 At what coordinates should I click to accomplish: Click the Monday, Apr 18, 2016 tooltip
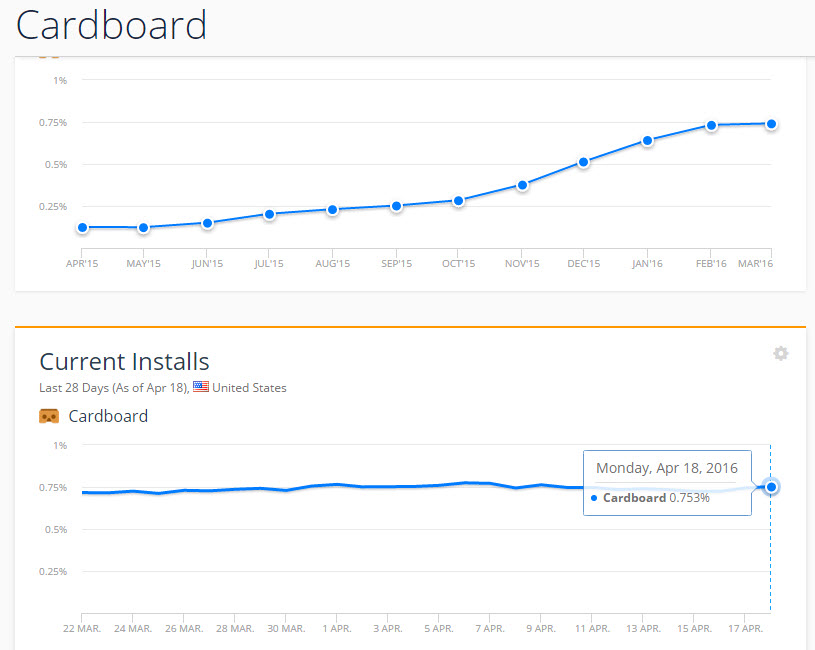pos(667,483)
